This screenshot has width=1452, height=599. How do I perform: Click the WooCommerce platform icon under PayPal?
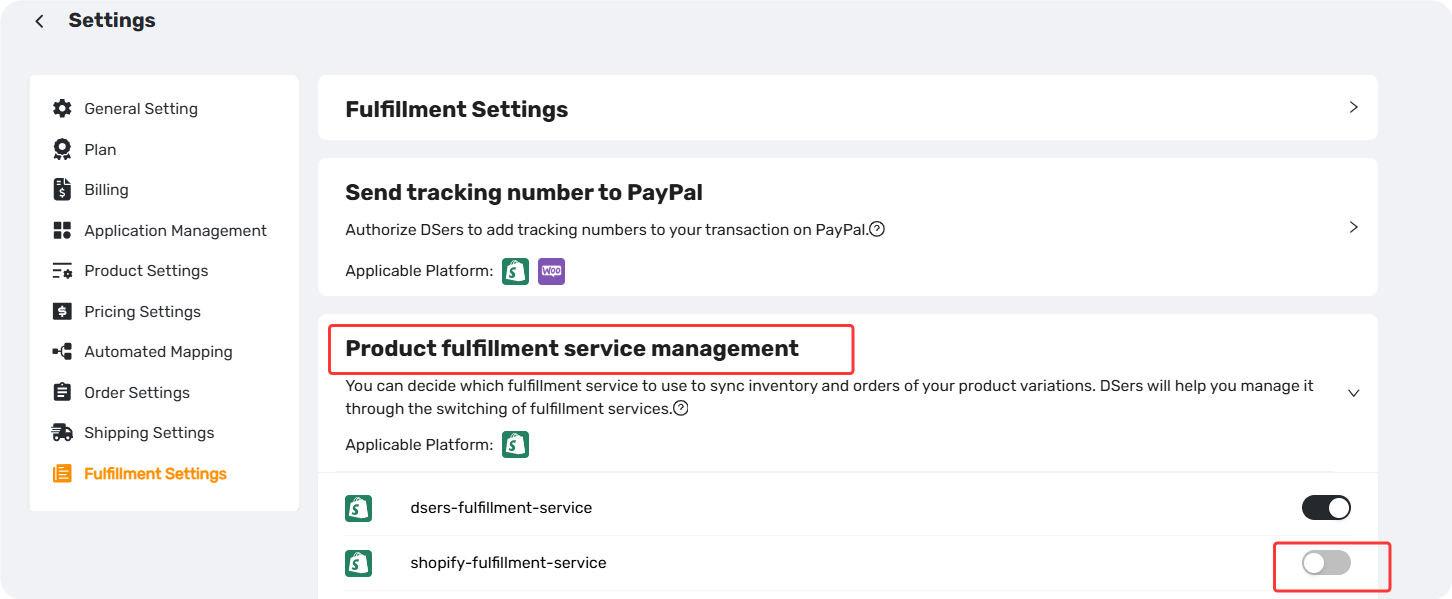[x=551, y=271]
